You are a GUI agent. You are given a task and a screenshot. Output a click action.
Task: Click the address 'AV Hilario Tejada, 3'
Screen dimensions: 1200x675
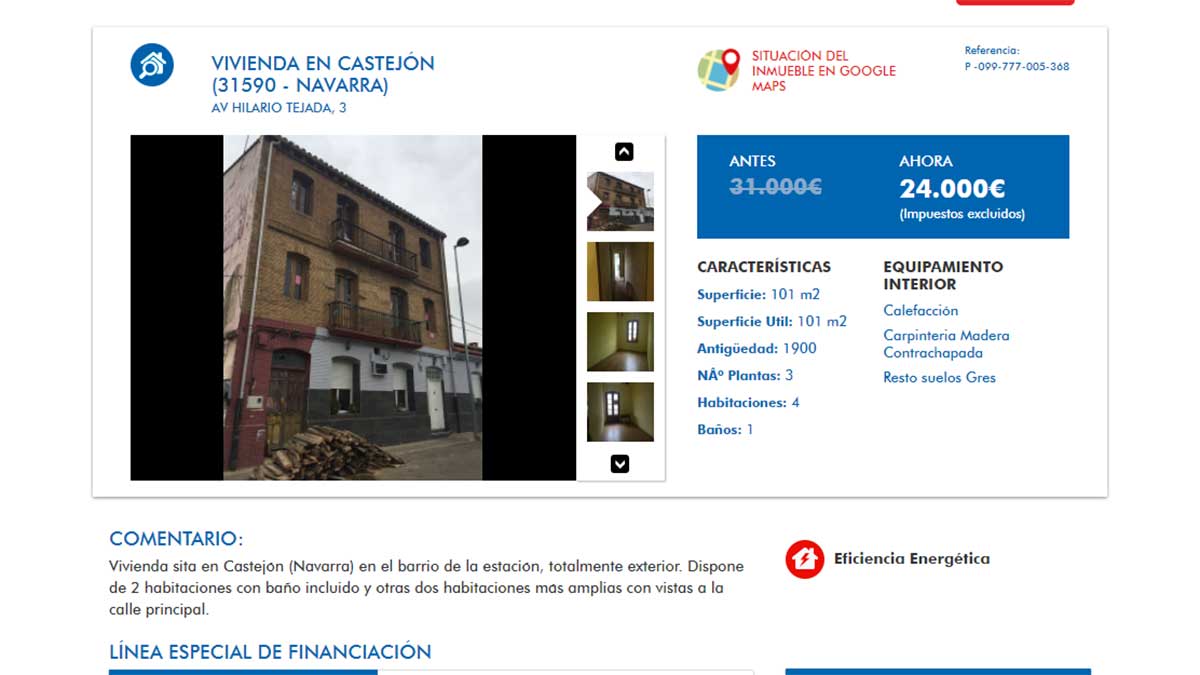pyautogui.click(x=279, y=108)
